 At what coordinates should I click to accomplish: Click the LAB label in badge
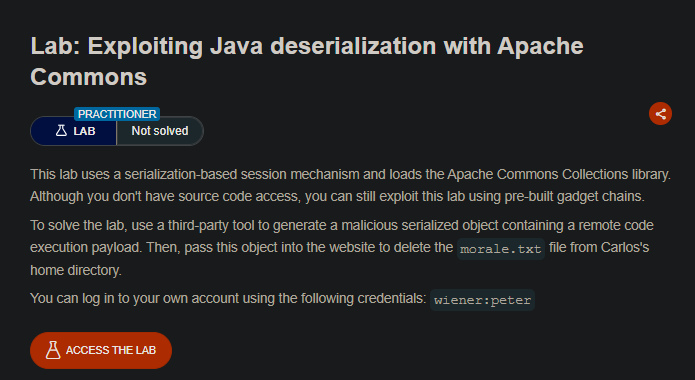pyautogui.click(x=84, y=131)
